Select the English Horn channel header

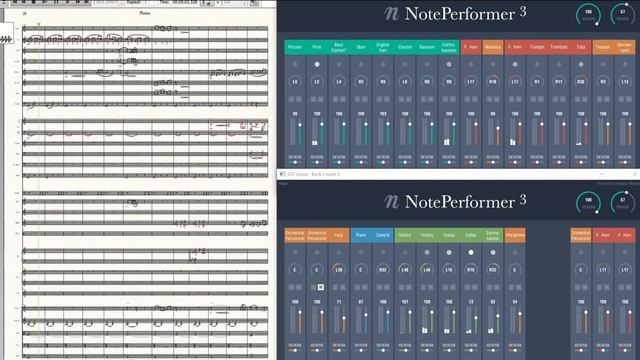[383, 47]
